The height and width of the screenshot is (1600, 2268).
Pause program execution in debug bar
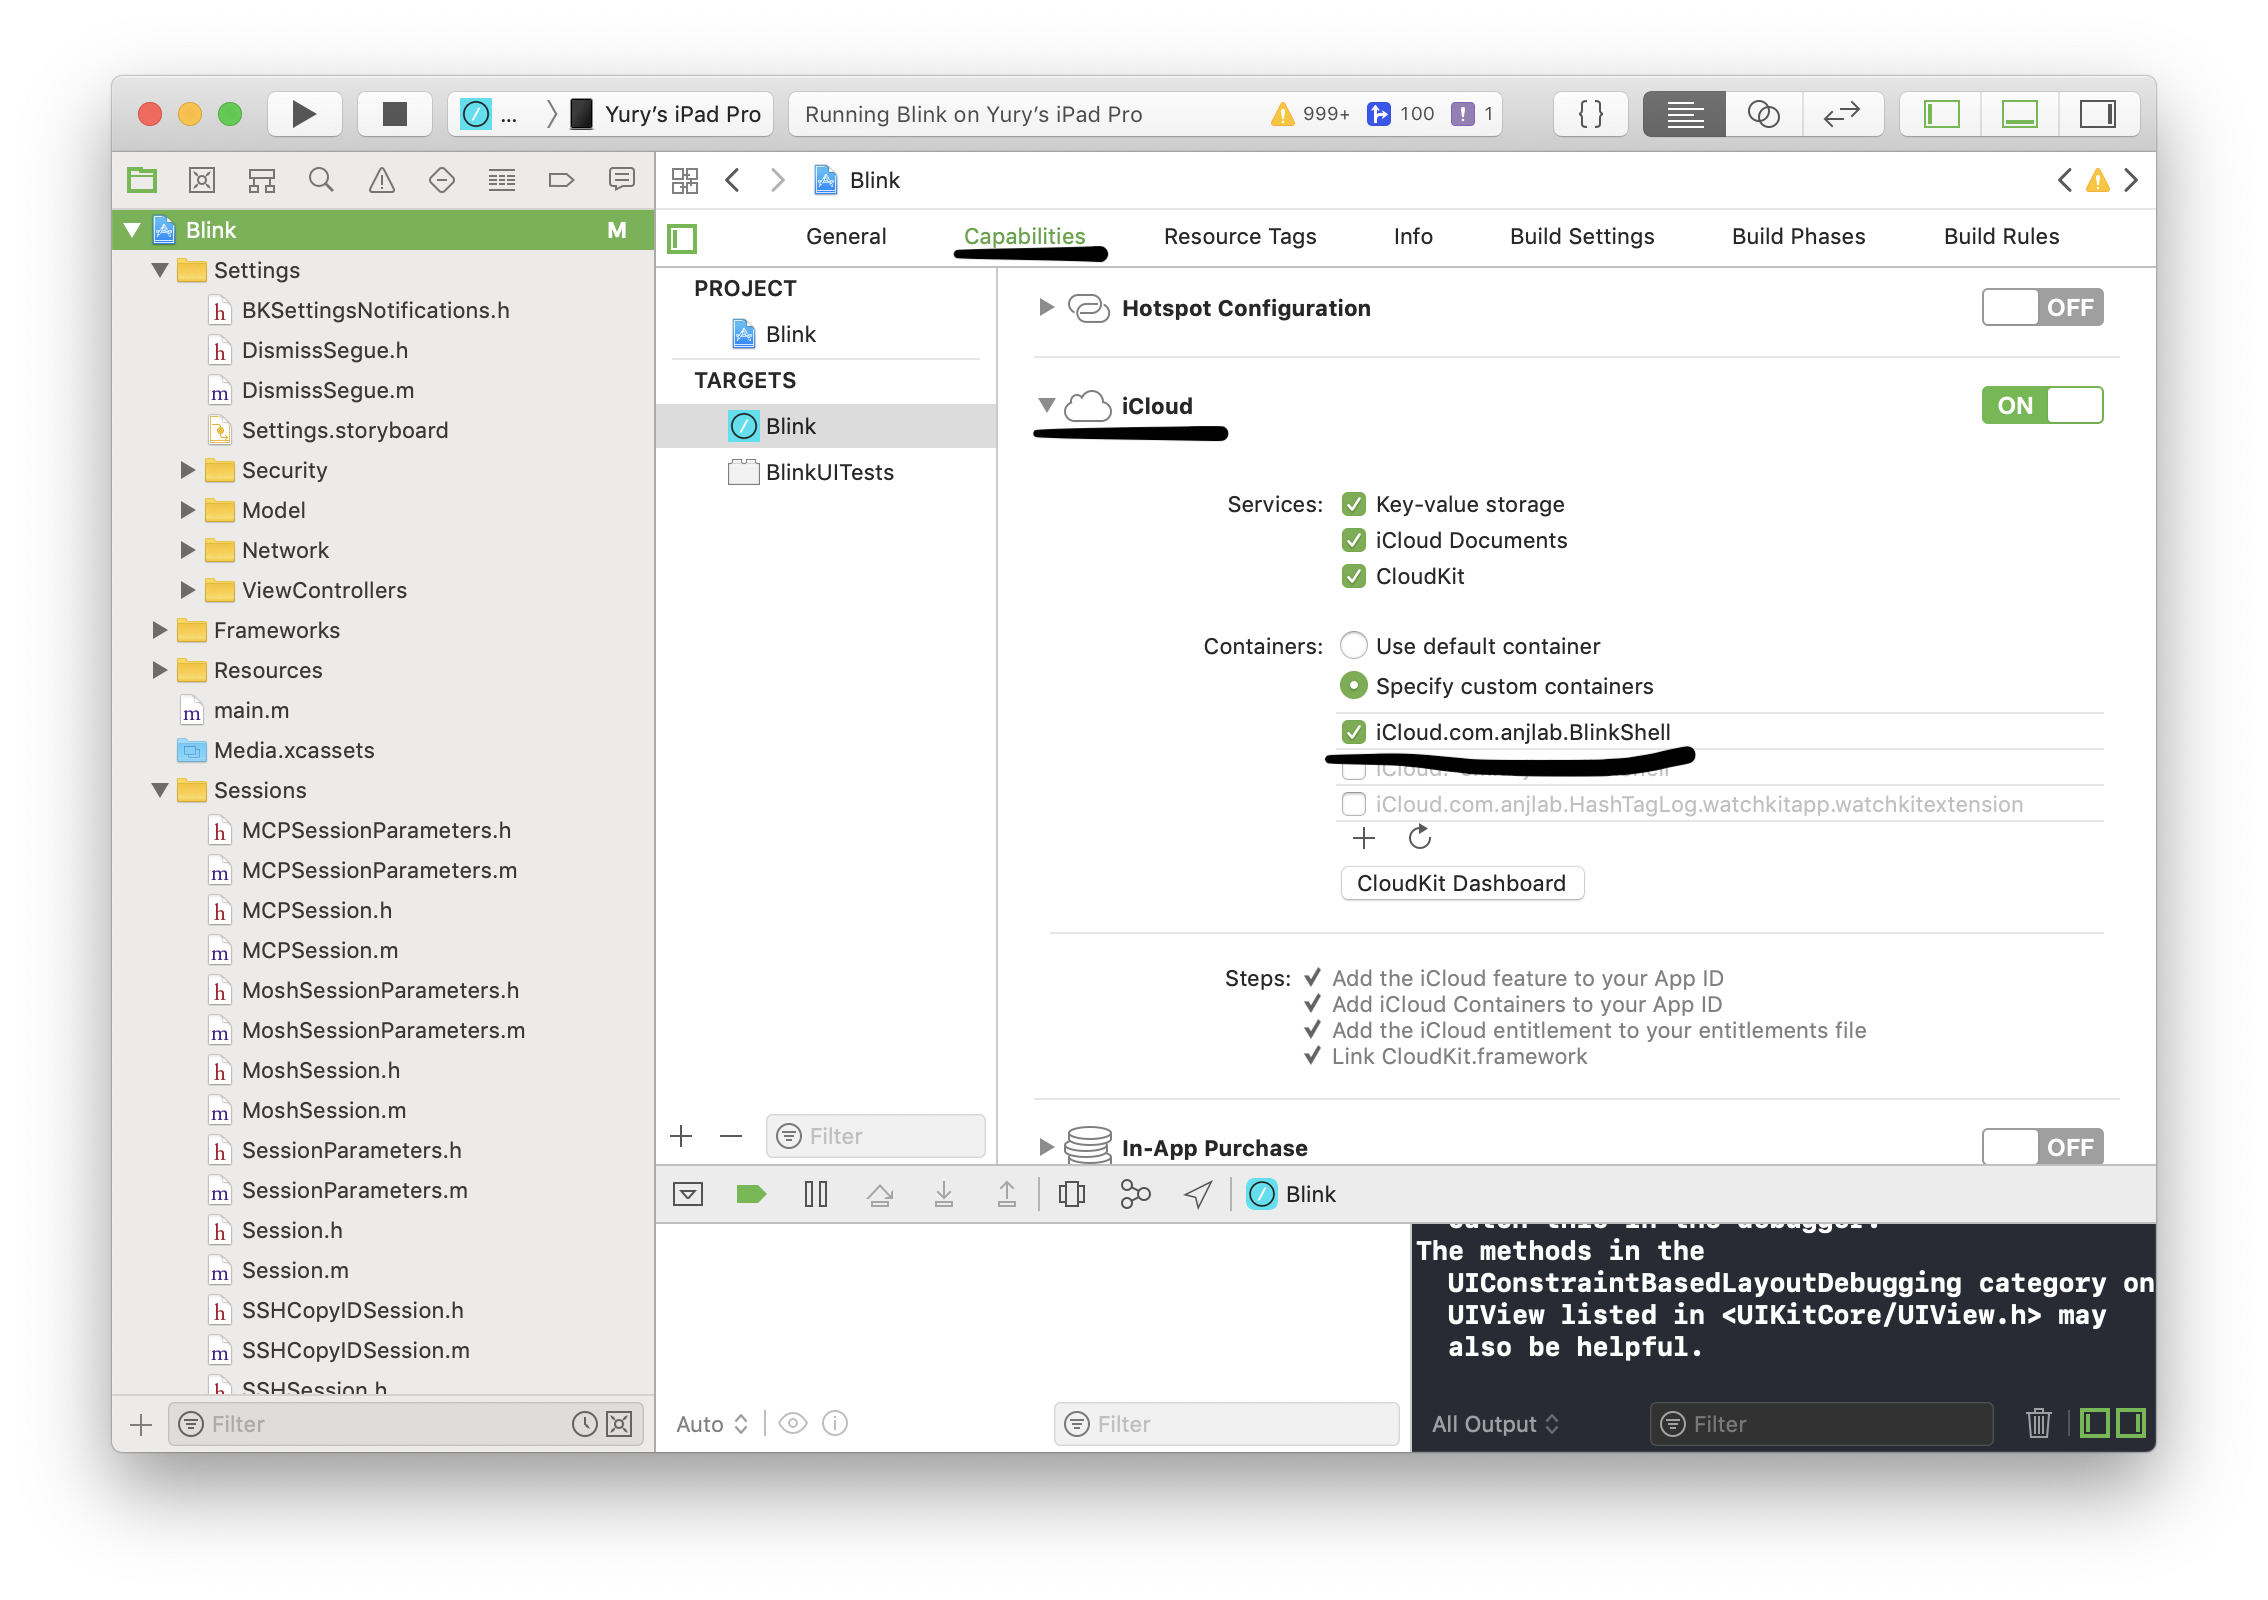(x=816, y=1194)
